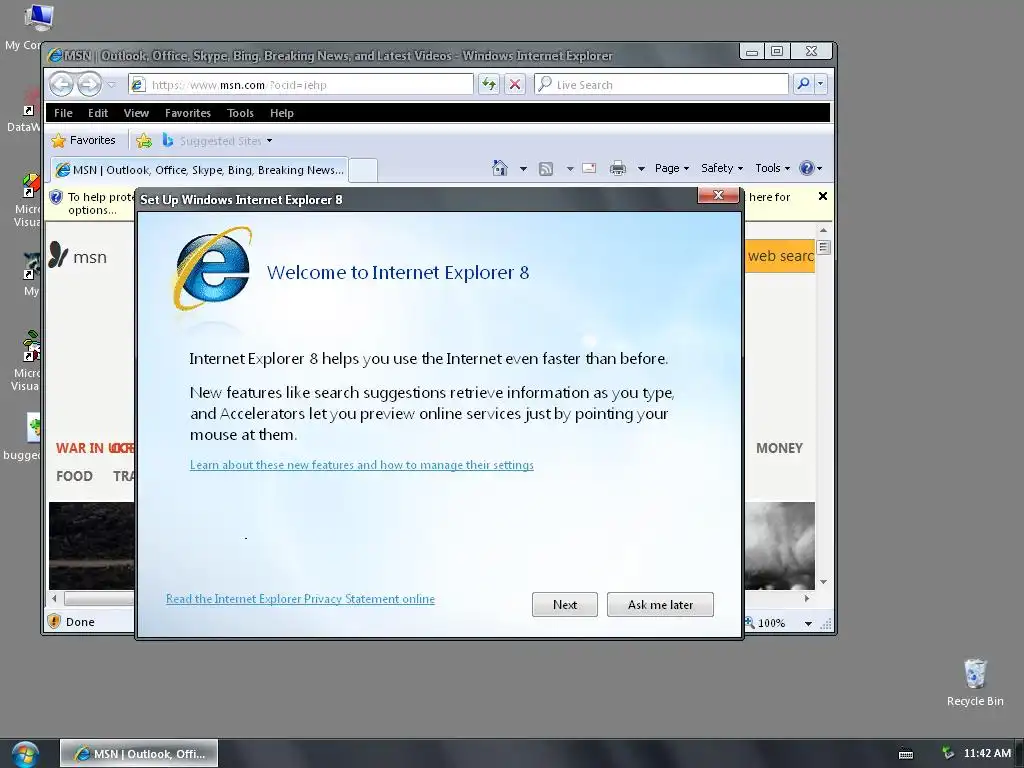The width and height of the screenshot is (1024, 768).
Task: Open the zoom level dropdown arrow
Action: [x=808, y=623]
